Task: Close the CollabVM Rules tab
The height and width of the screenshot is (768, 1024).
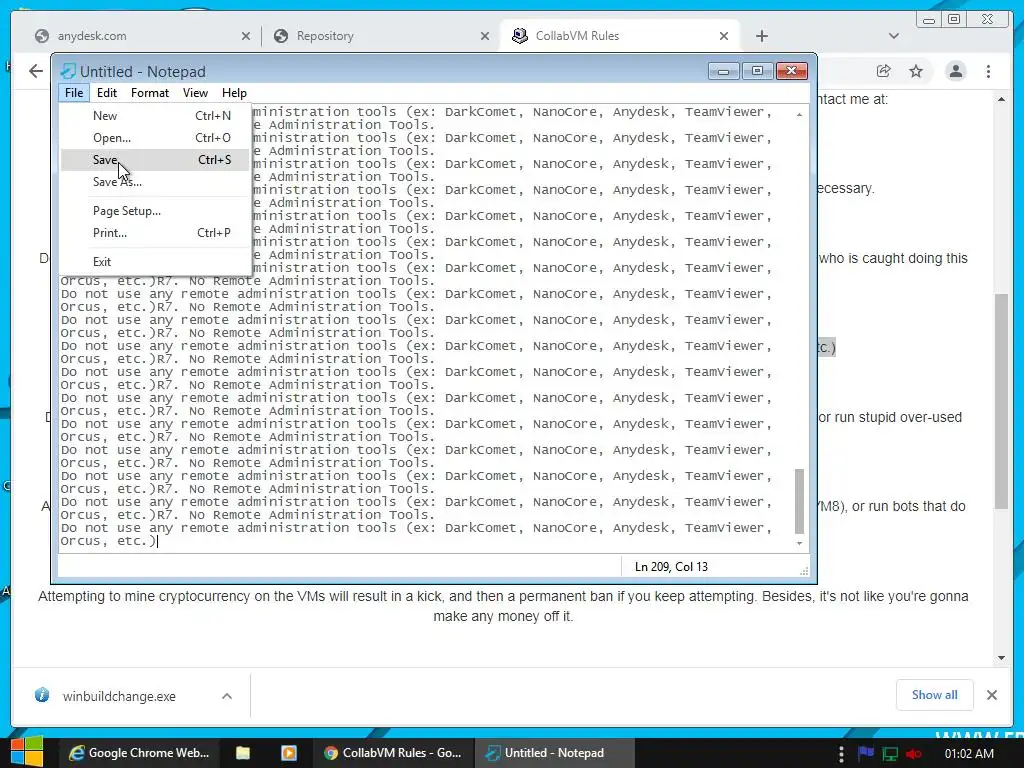Action: tap(724, 36)
